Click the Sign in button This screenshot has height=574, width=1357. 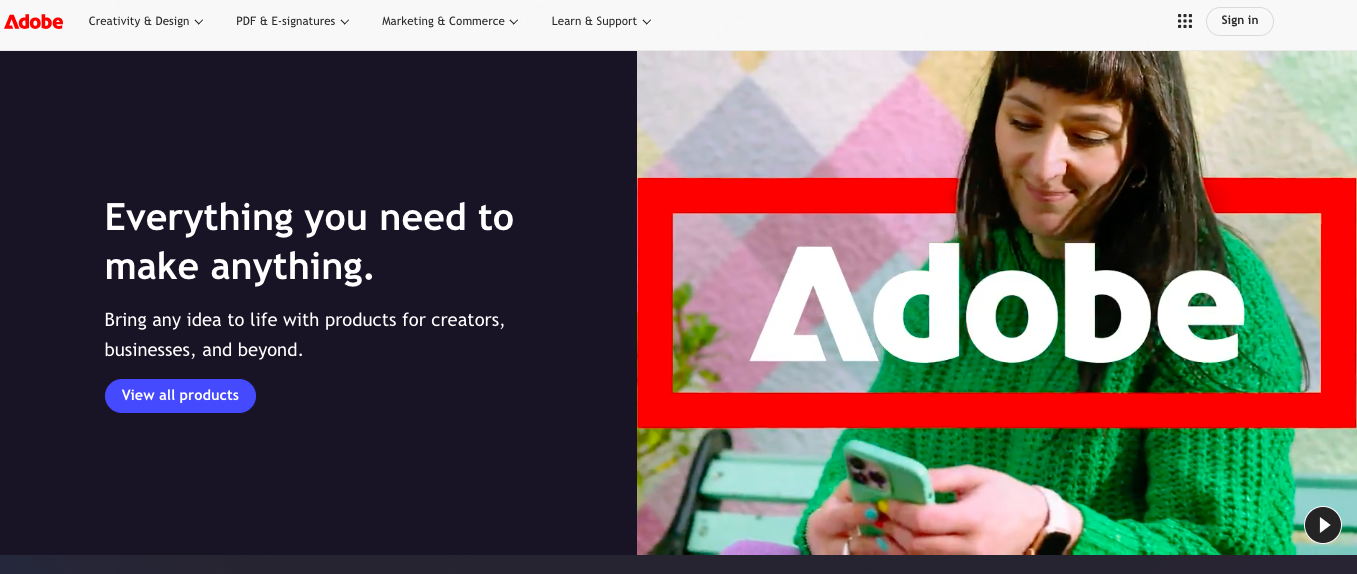tap(1239, 21)
